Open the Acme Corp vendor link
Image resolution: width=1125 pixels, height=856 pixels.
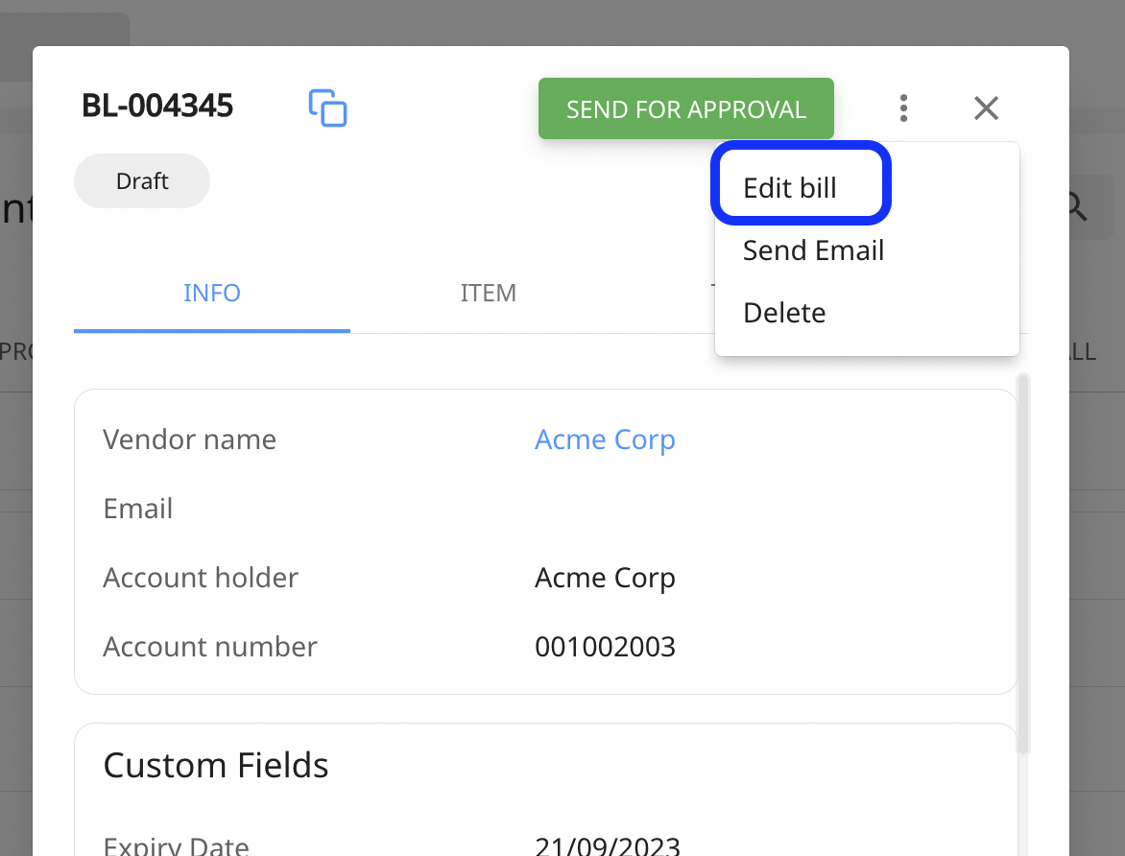(605, 439)
